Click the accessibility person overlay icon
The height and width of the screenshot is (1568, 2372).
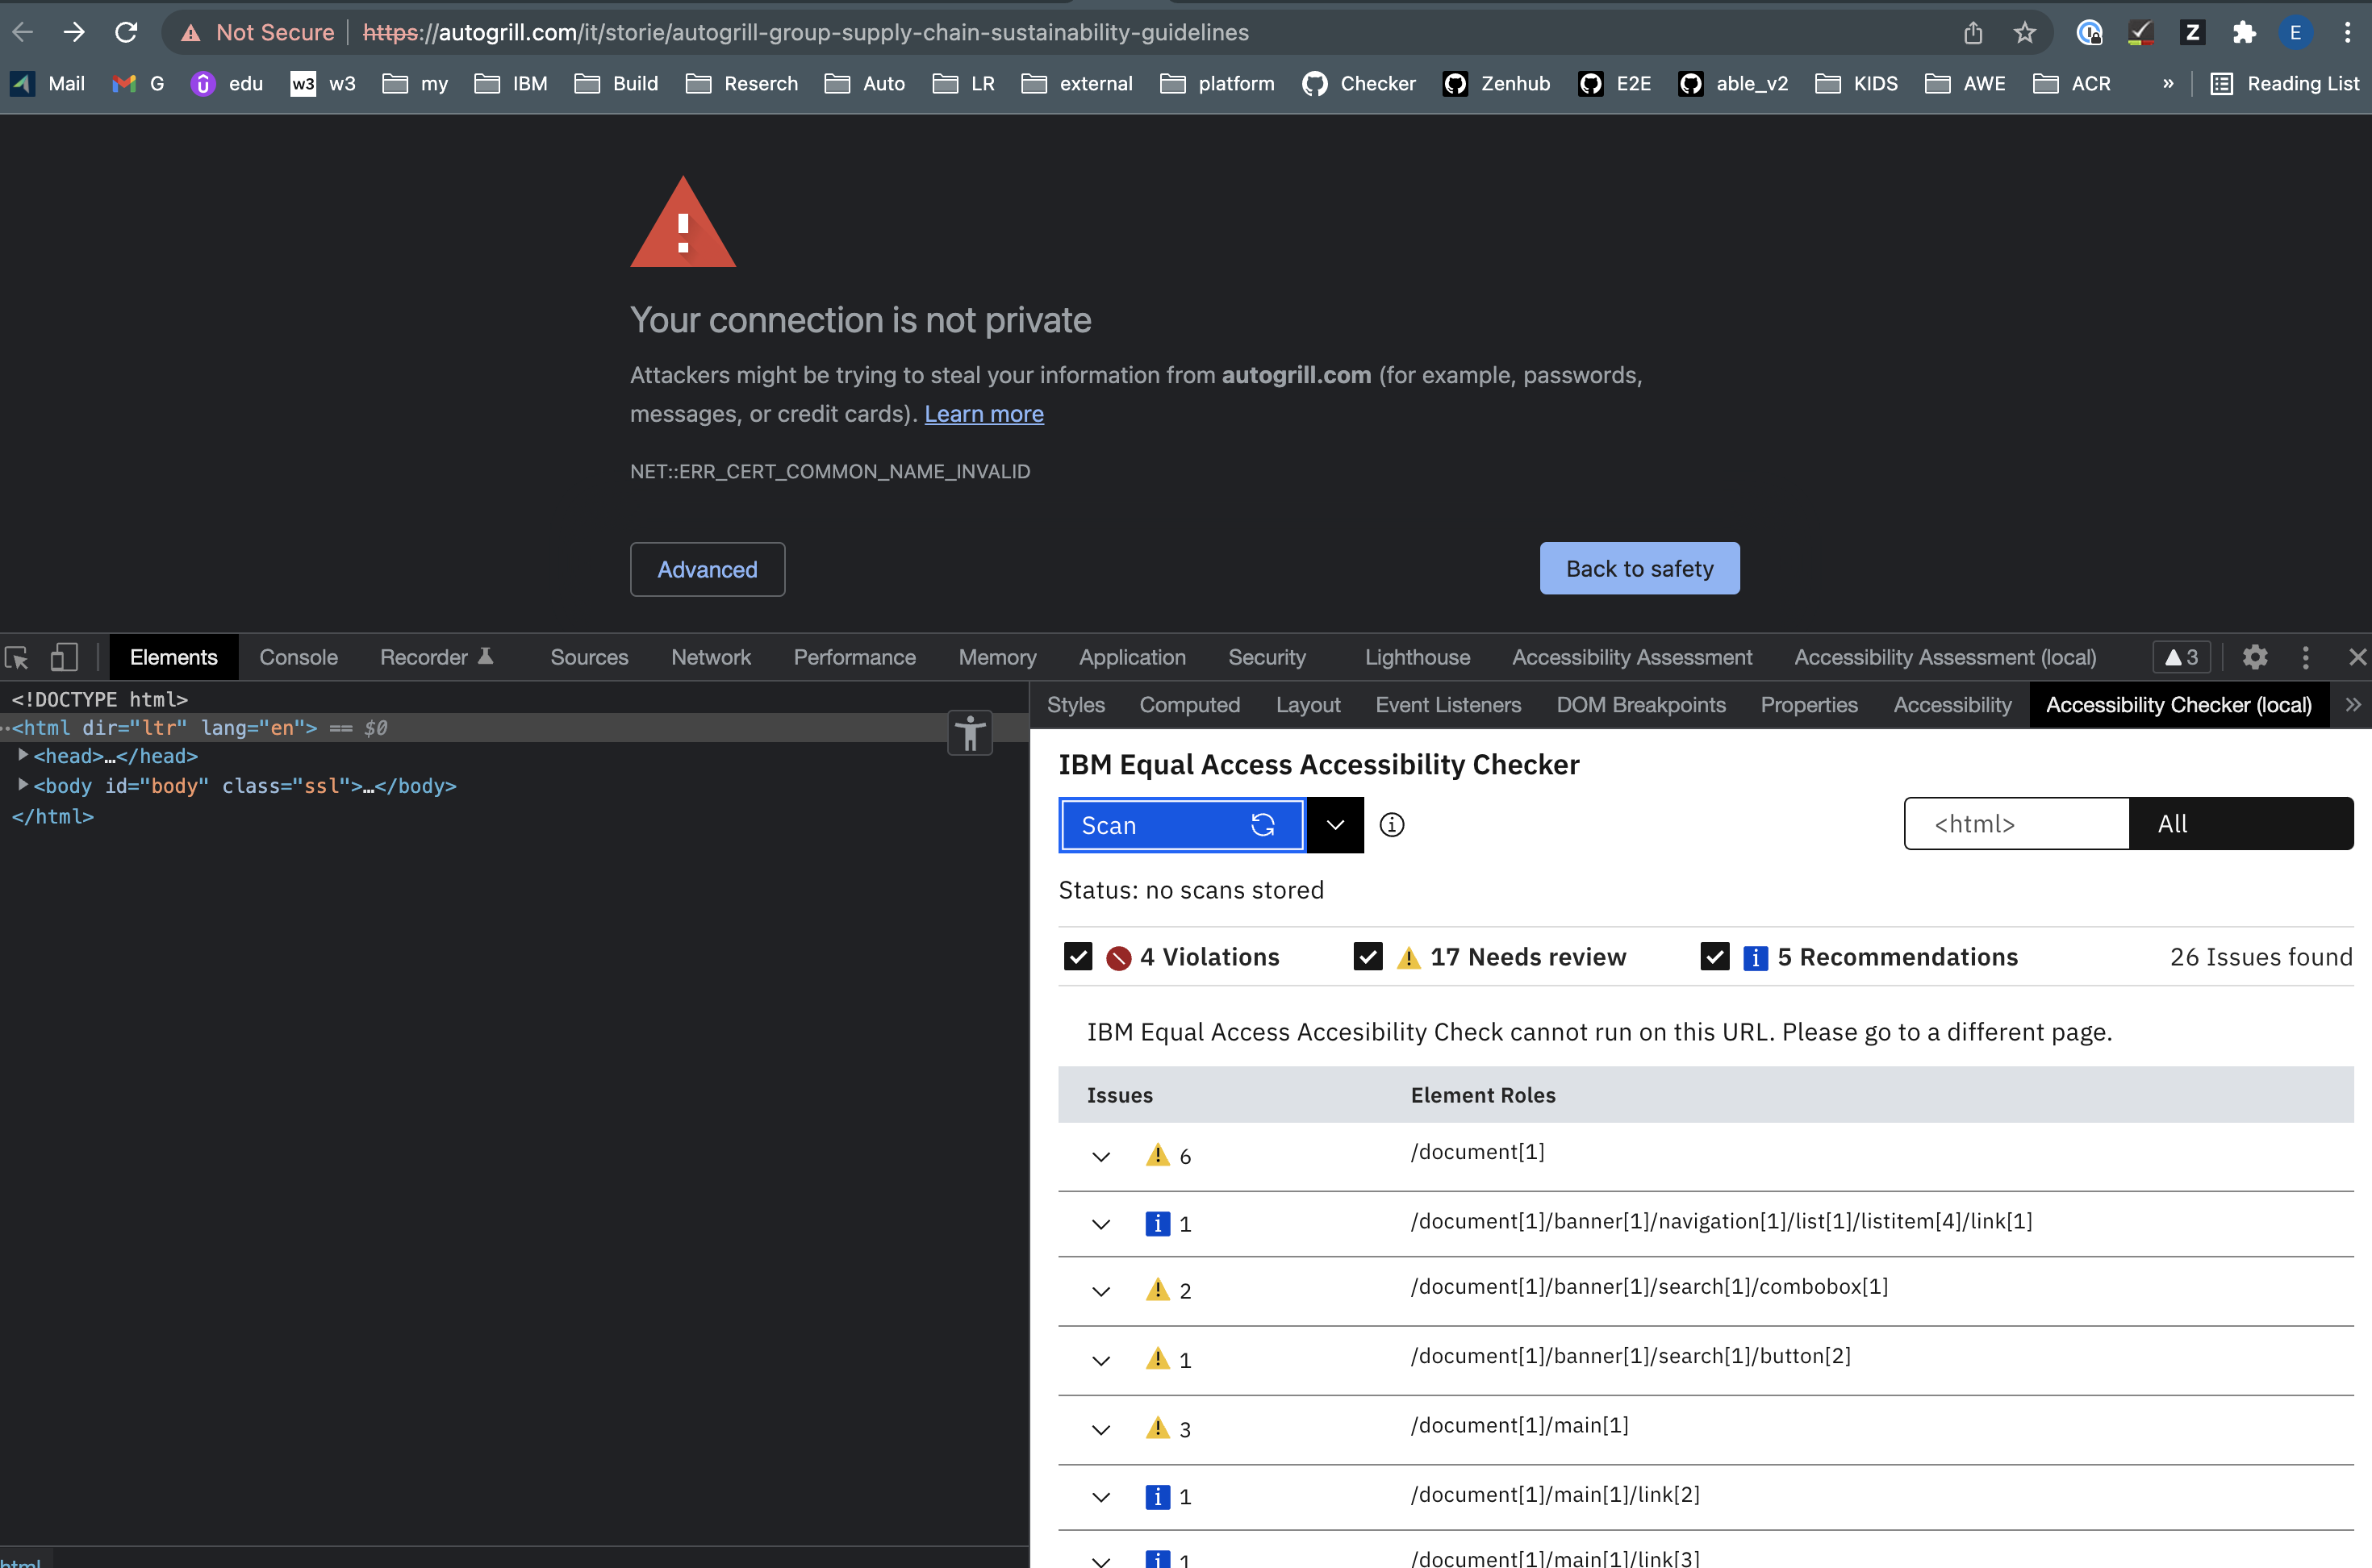pyautogui.click(x=969, y=732)
